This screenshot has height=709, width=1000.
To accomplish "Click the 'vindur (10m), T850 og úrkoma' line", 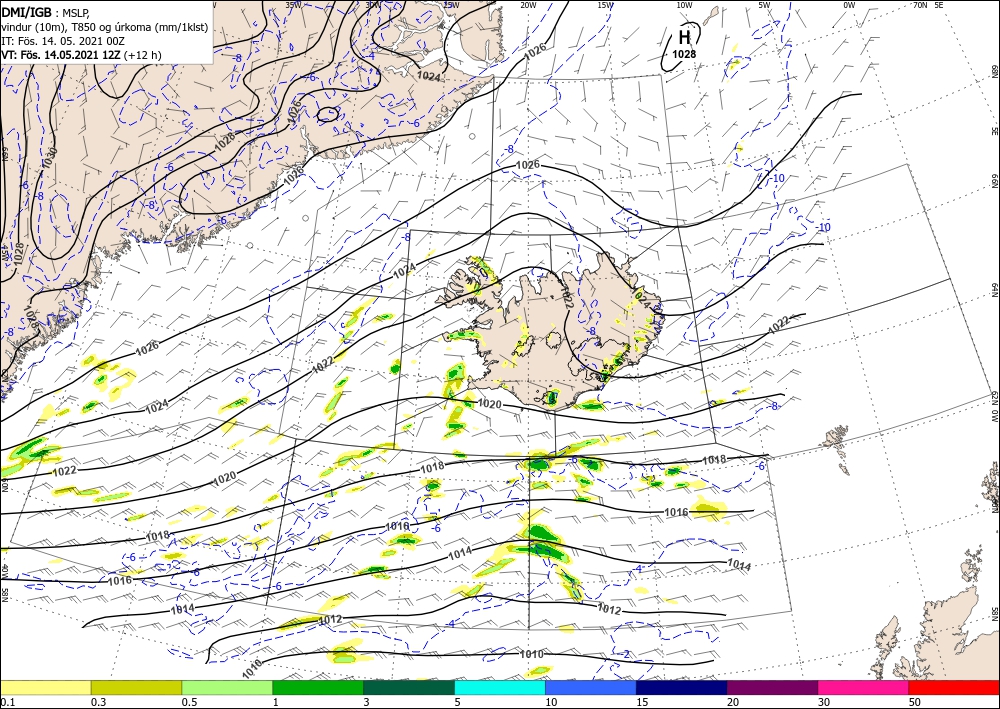I will (105, 27).
